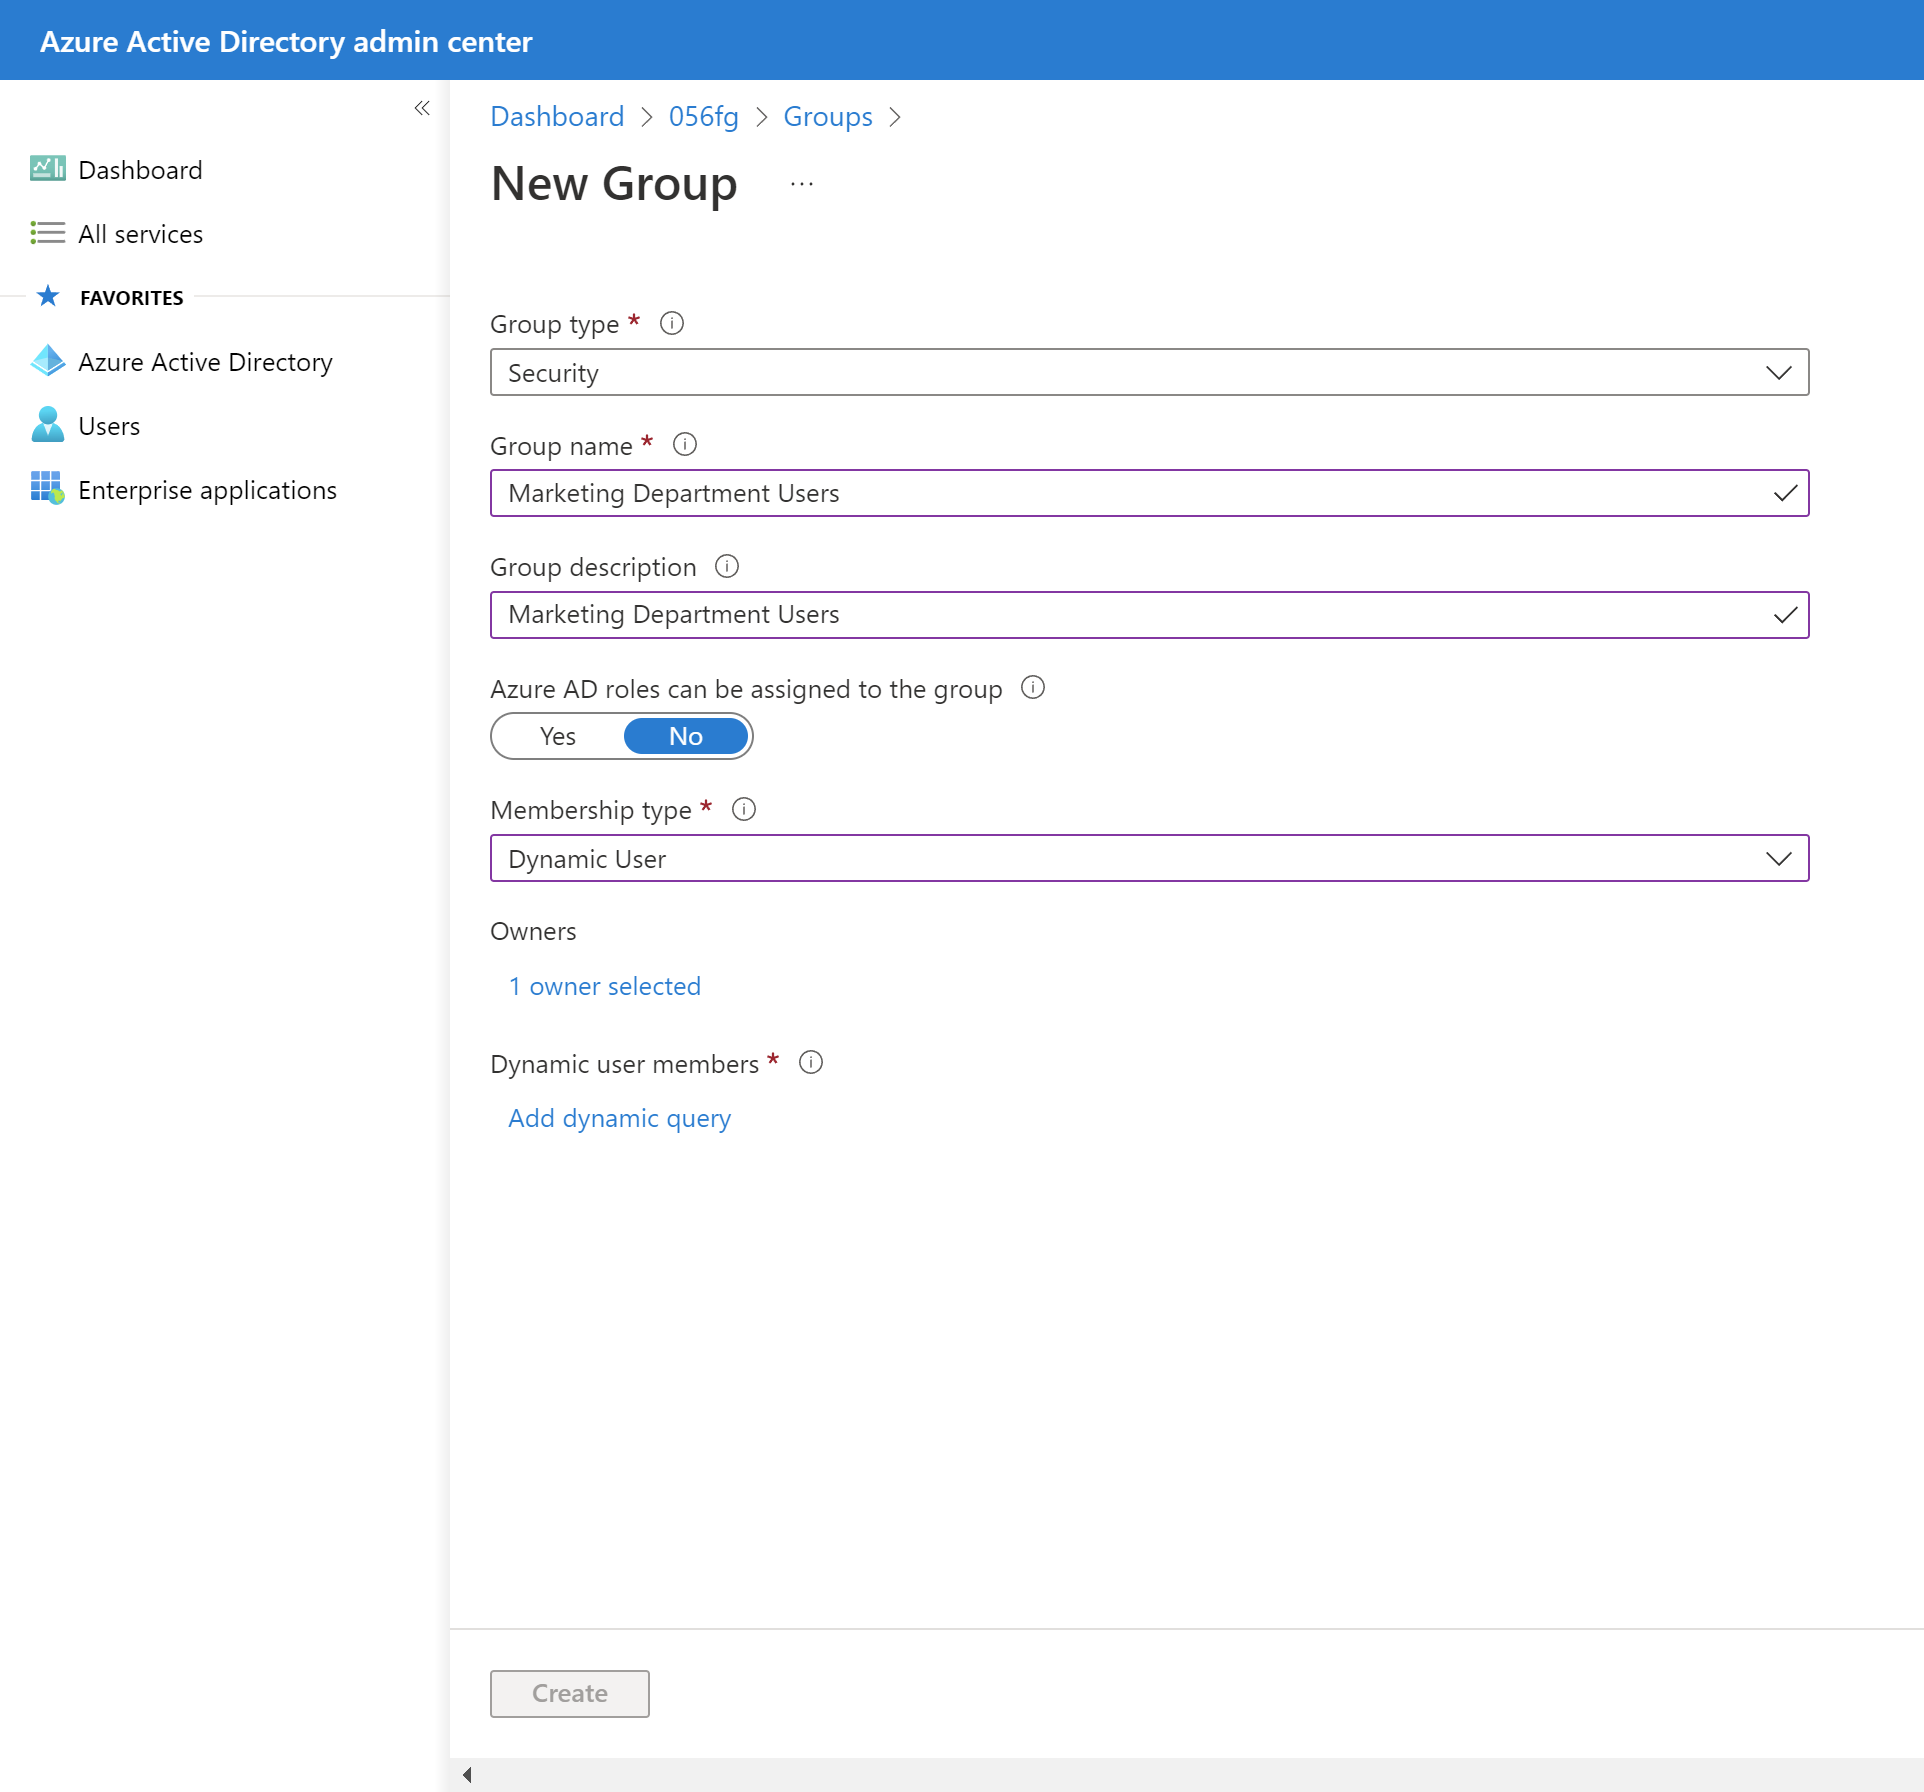Click the Users person icon
The height and width of the screenshot is (1792, 1924).
(47, 425)
